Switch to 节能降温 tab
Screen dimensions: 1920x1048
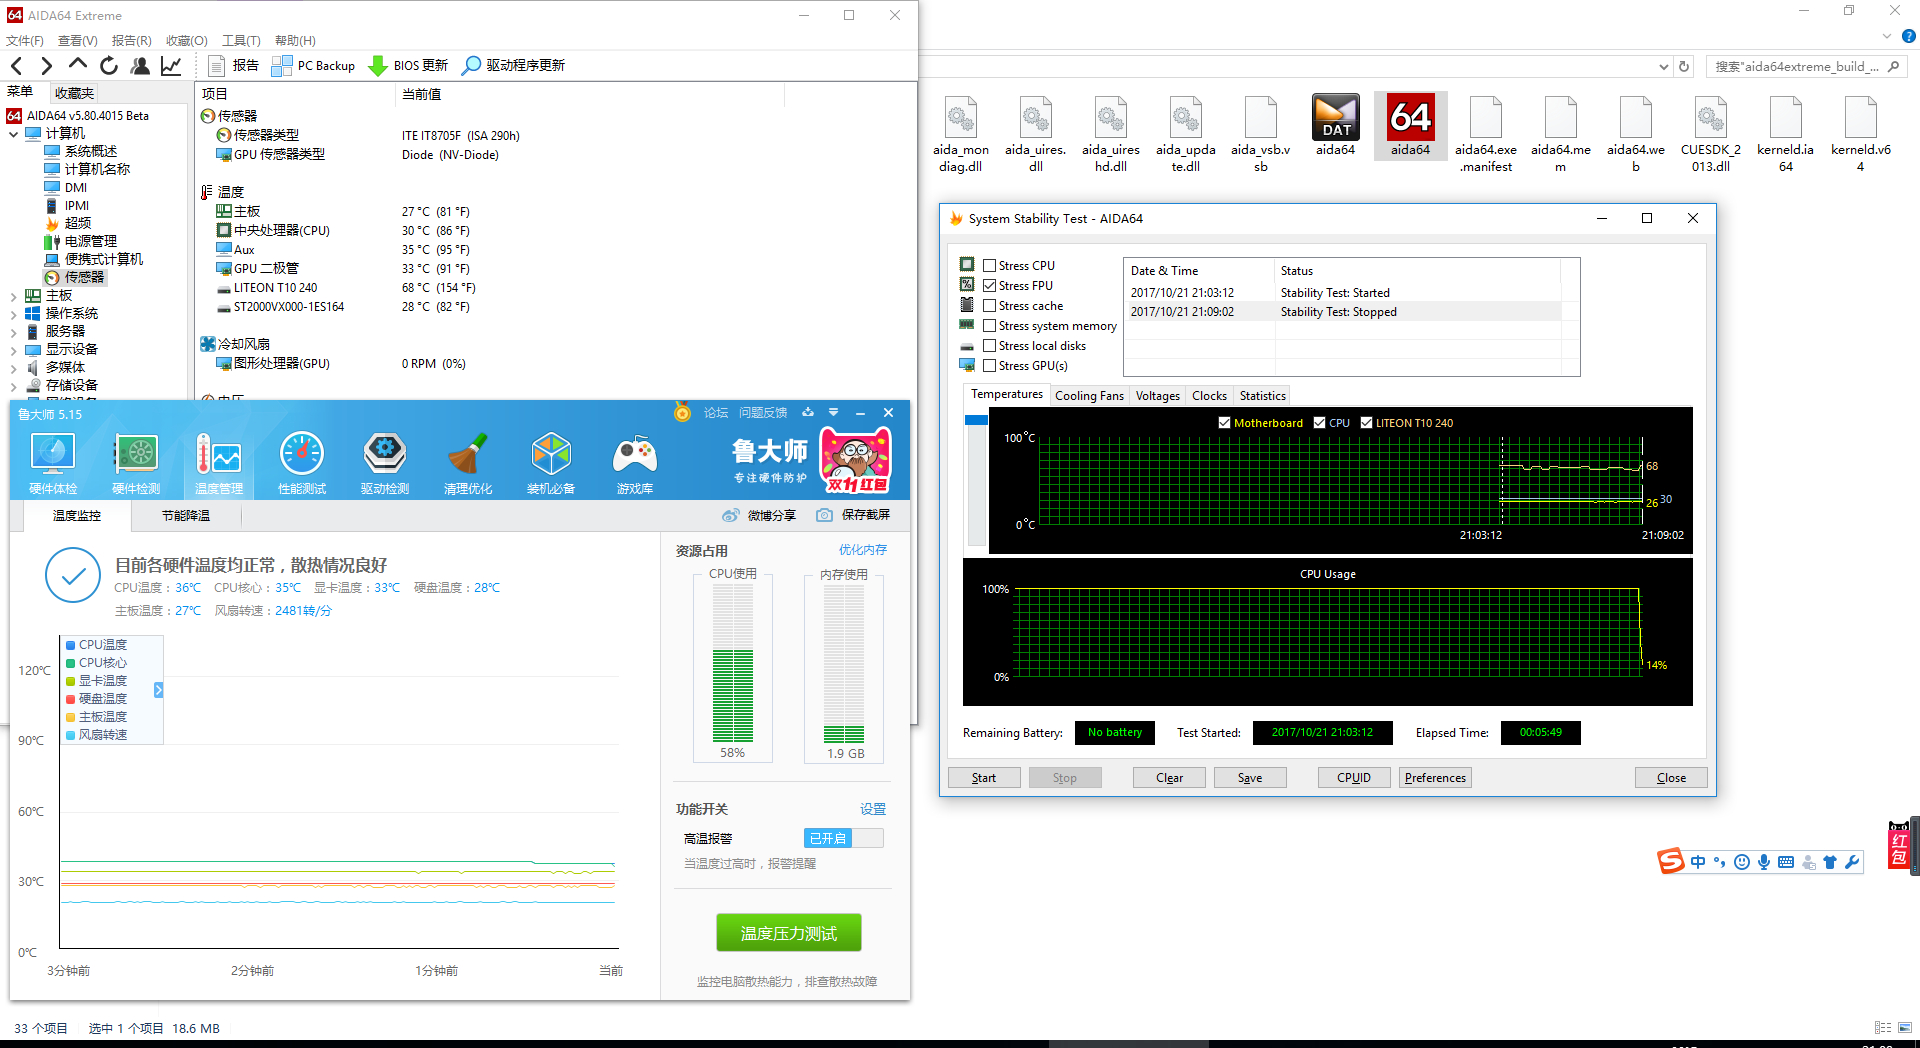186,516
